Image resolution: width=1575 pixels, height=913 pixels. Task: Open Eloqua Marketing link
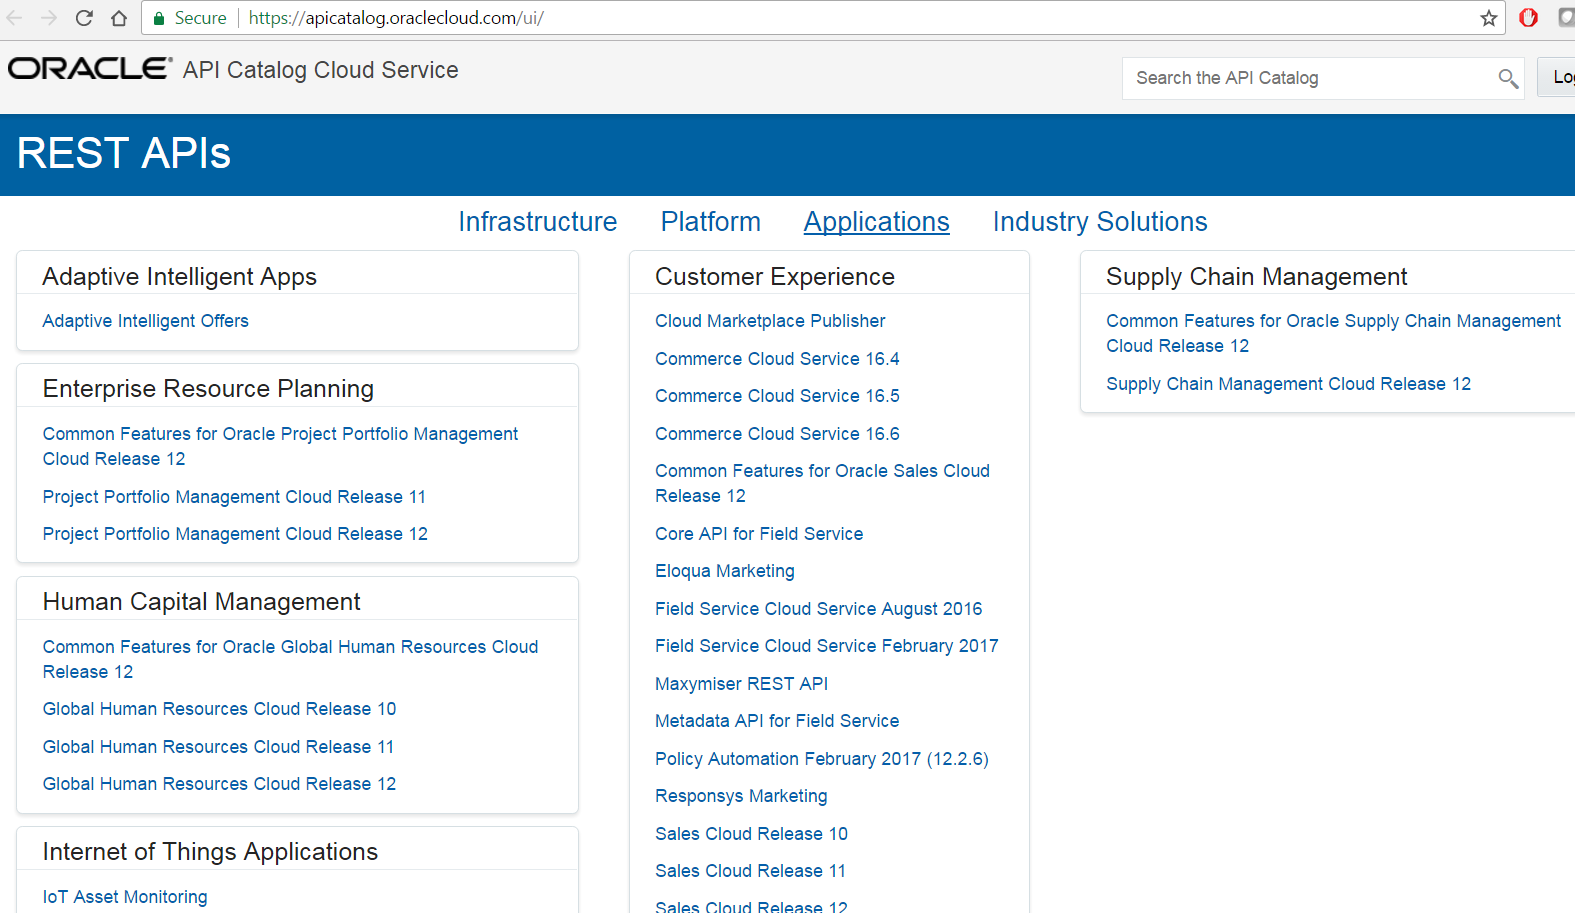click(x=725, y=571)
